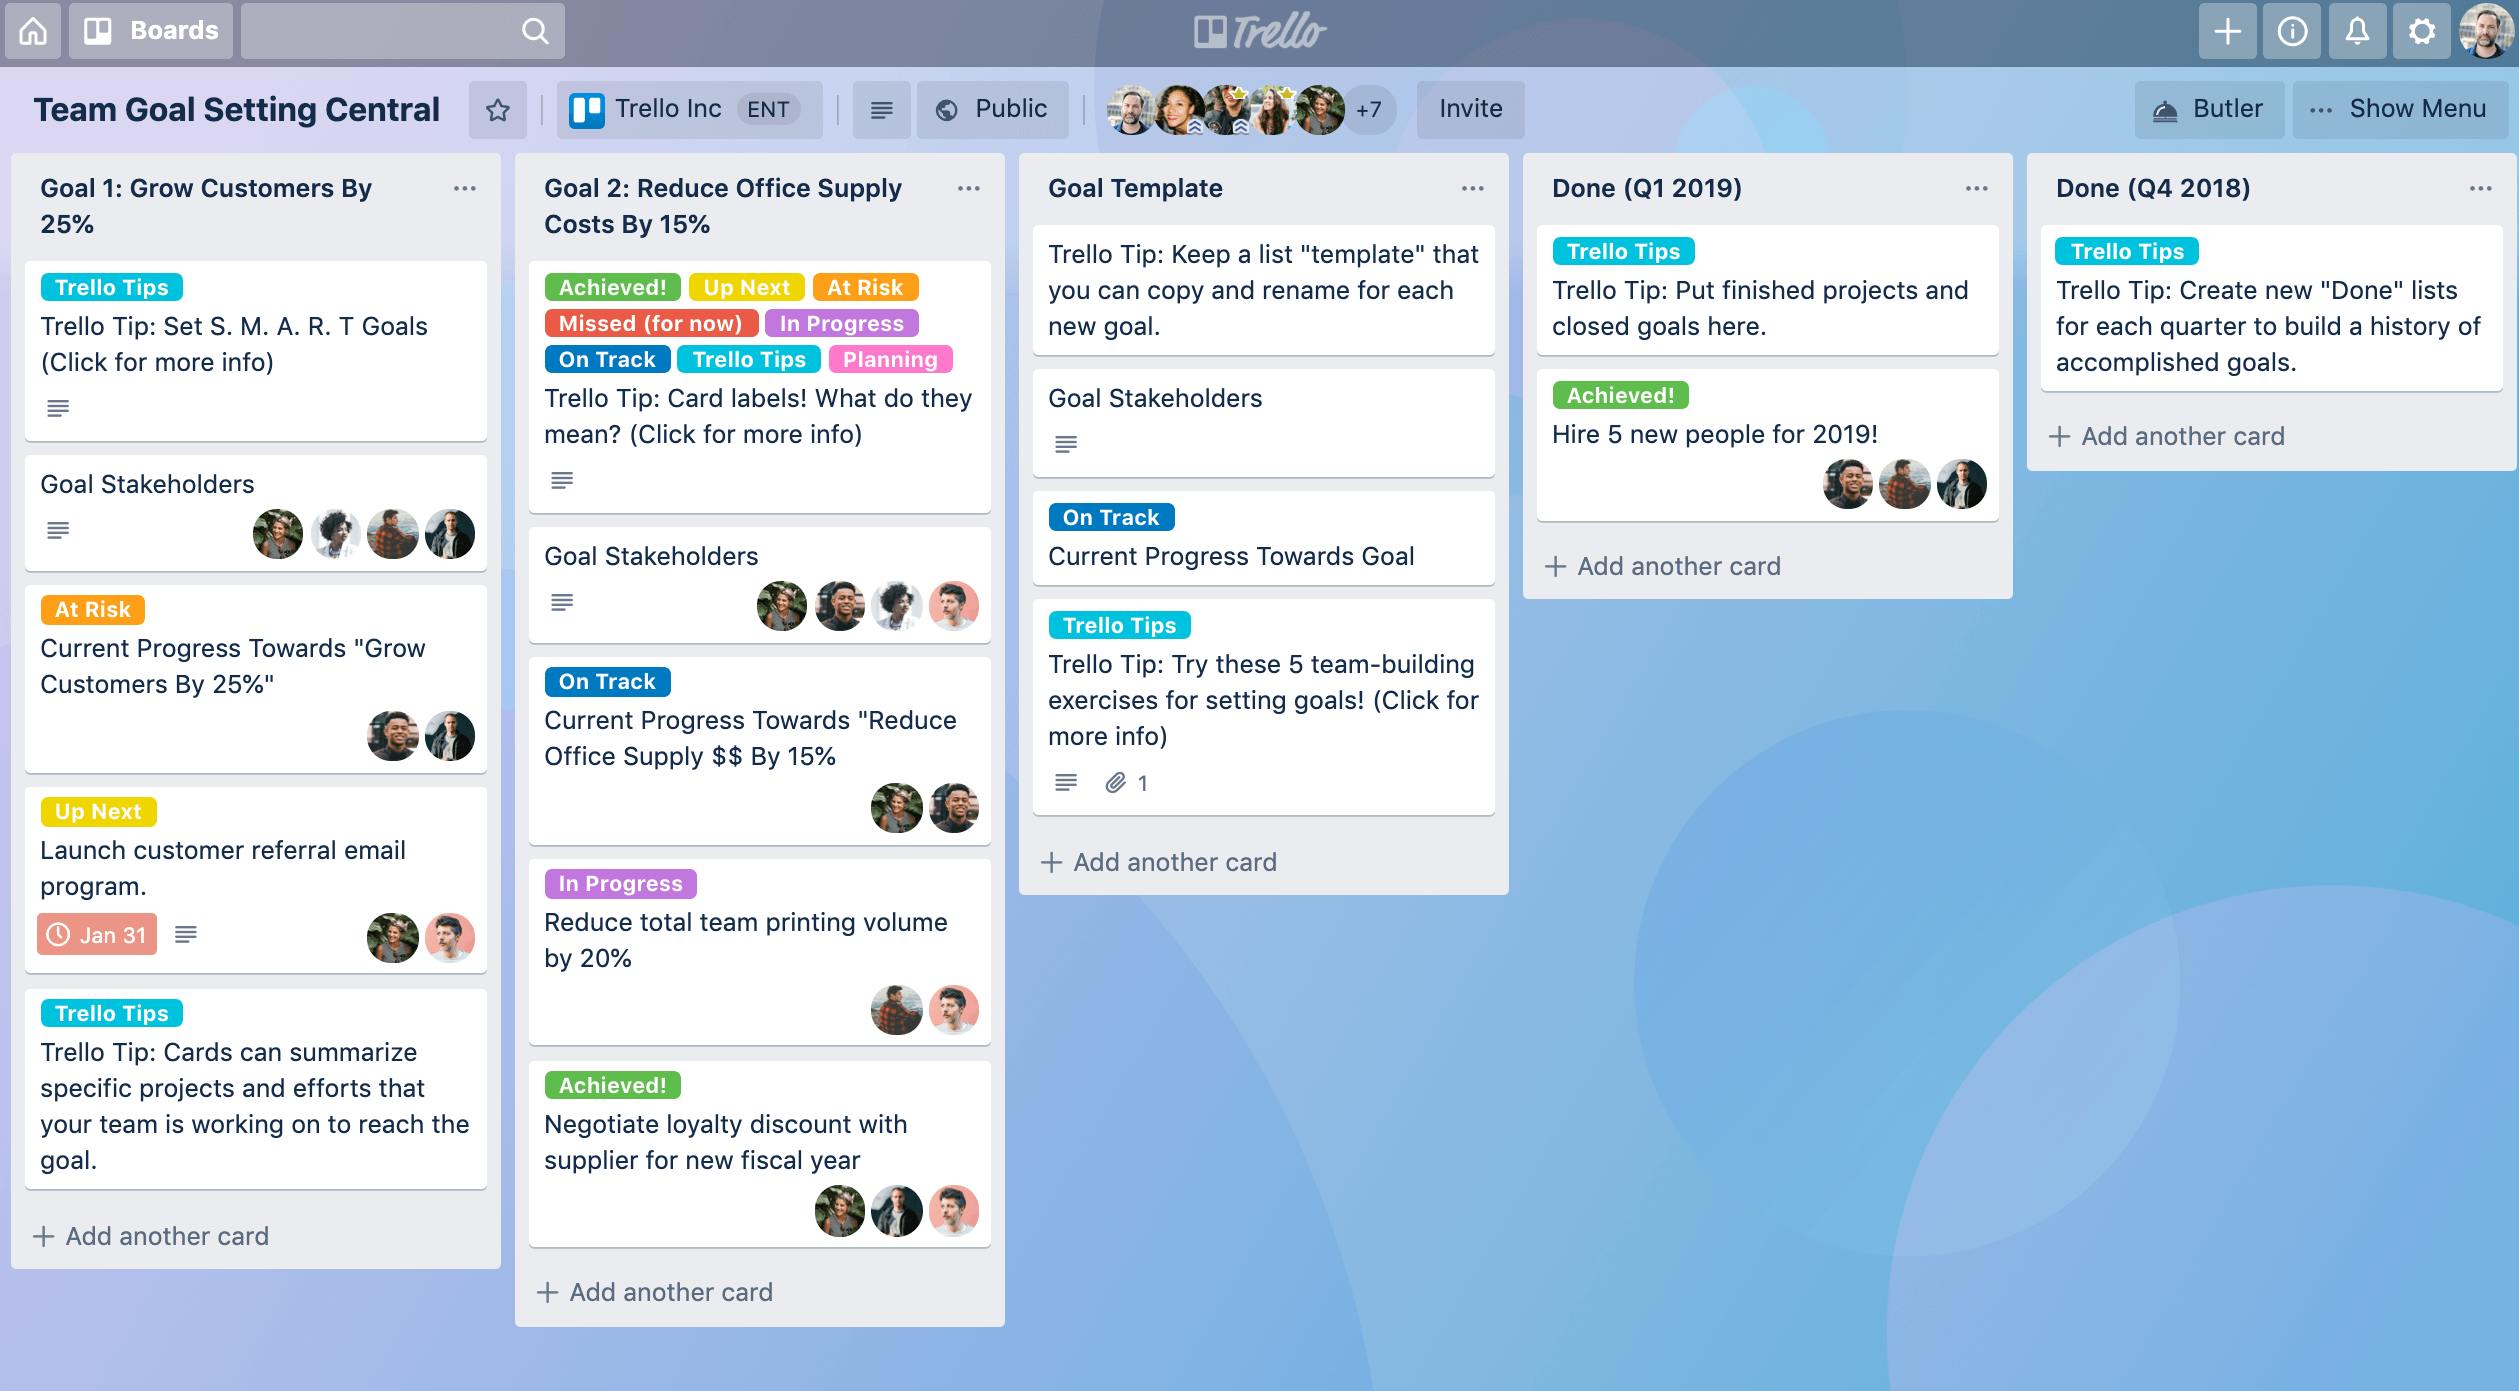This screenshot has height=1391, width=2519.
Task: Select the ENT workspace label
Action: coord(767,108)
